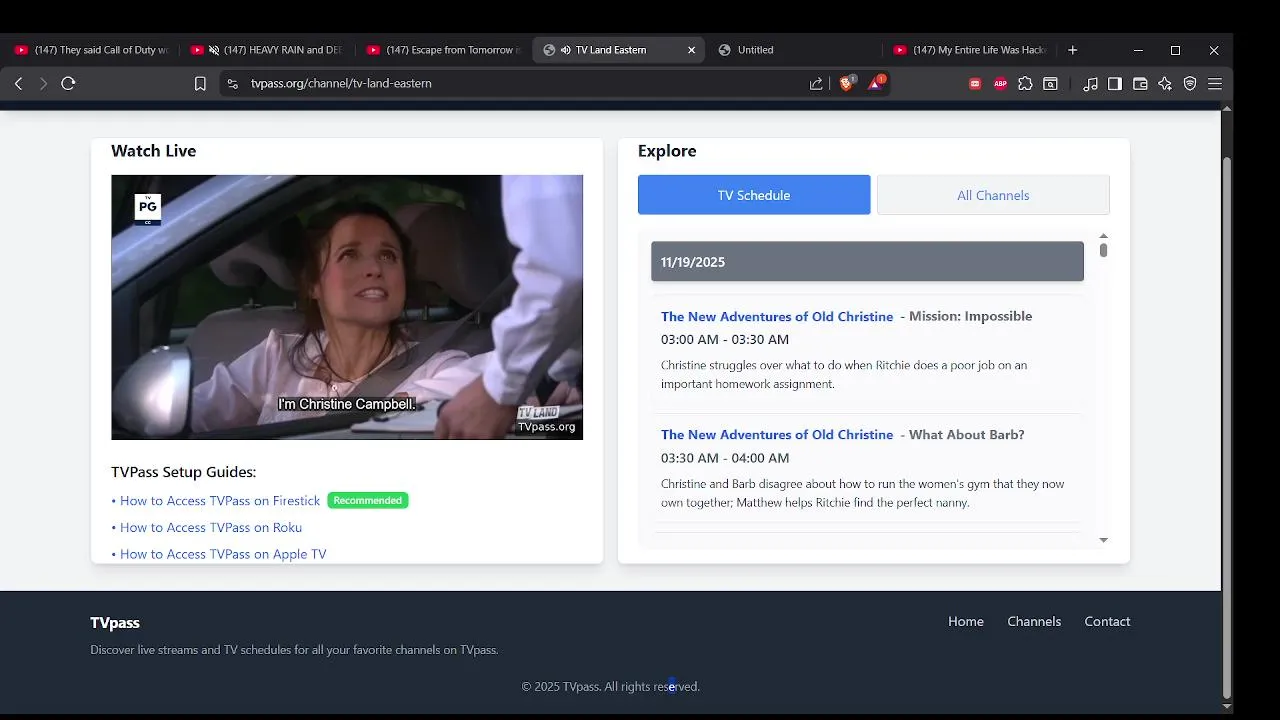
Task: Click the green Recommended badge
Action: (368, 501)
